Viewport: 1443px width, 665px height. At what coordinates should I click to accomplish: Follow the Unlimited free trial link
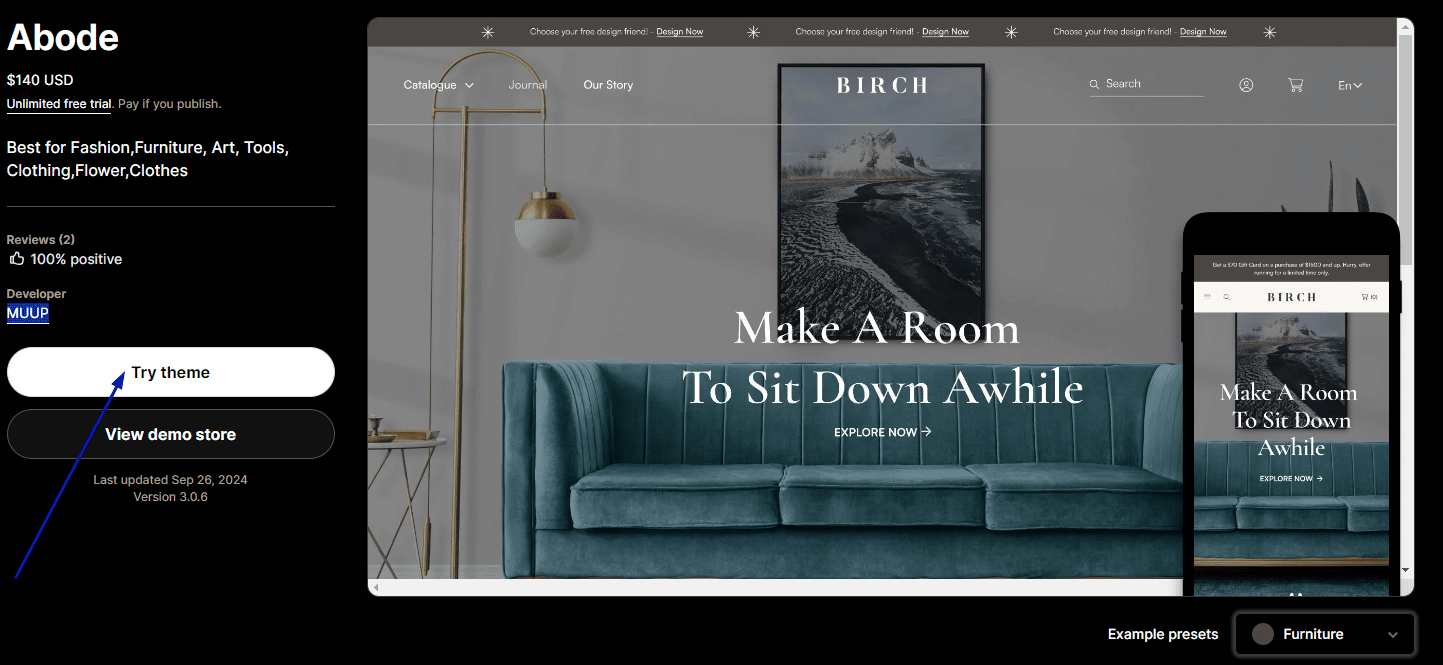point(59,104)
